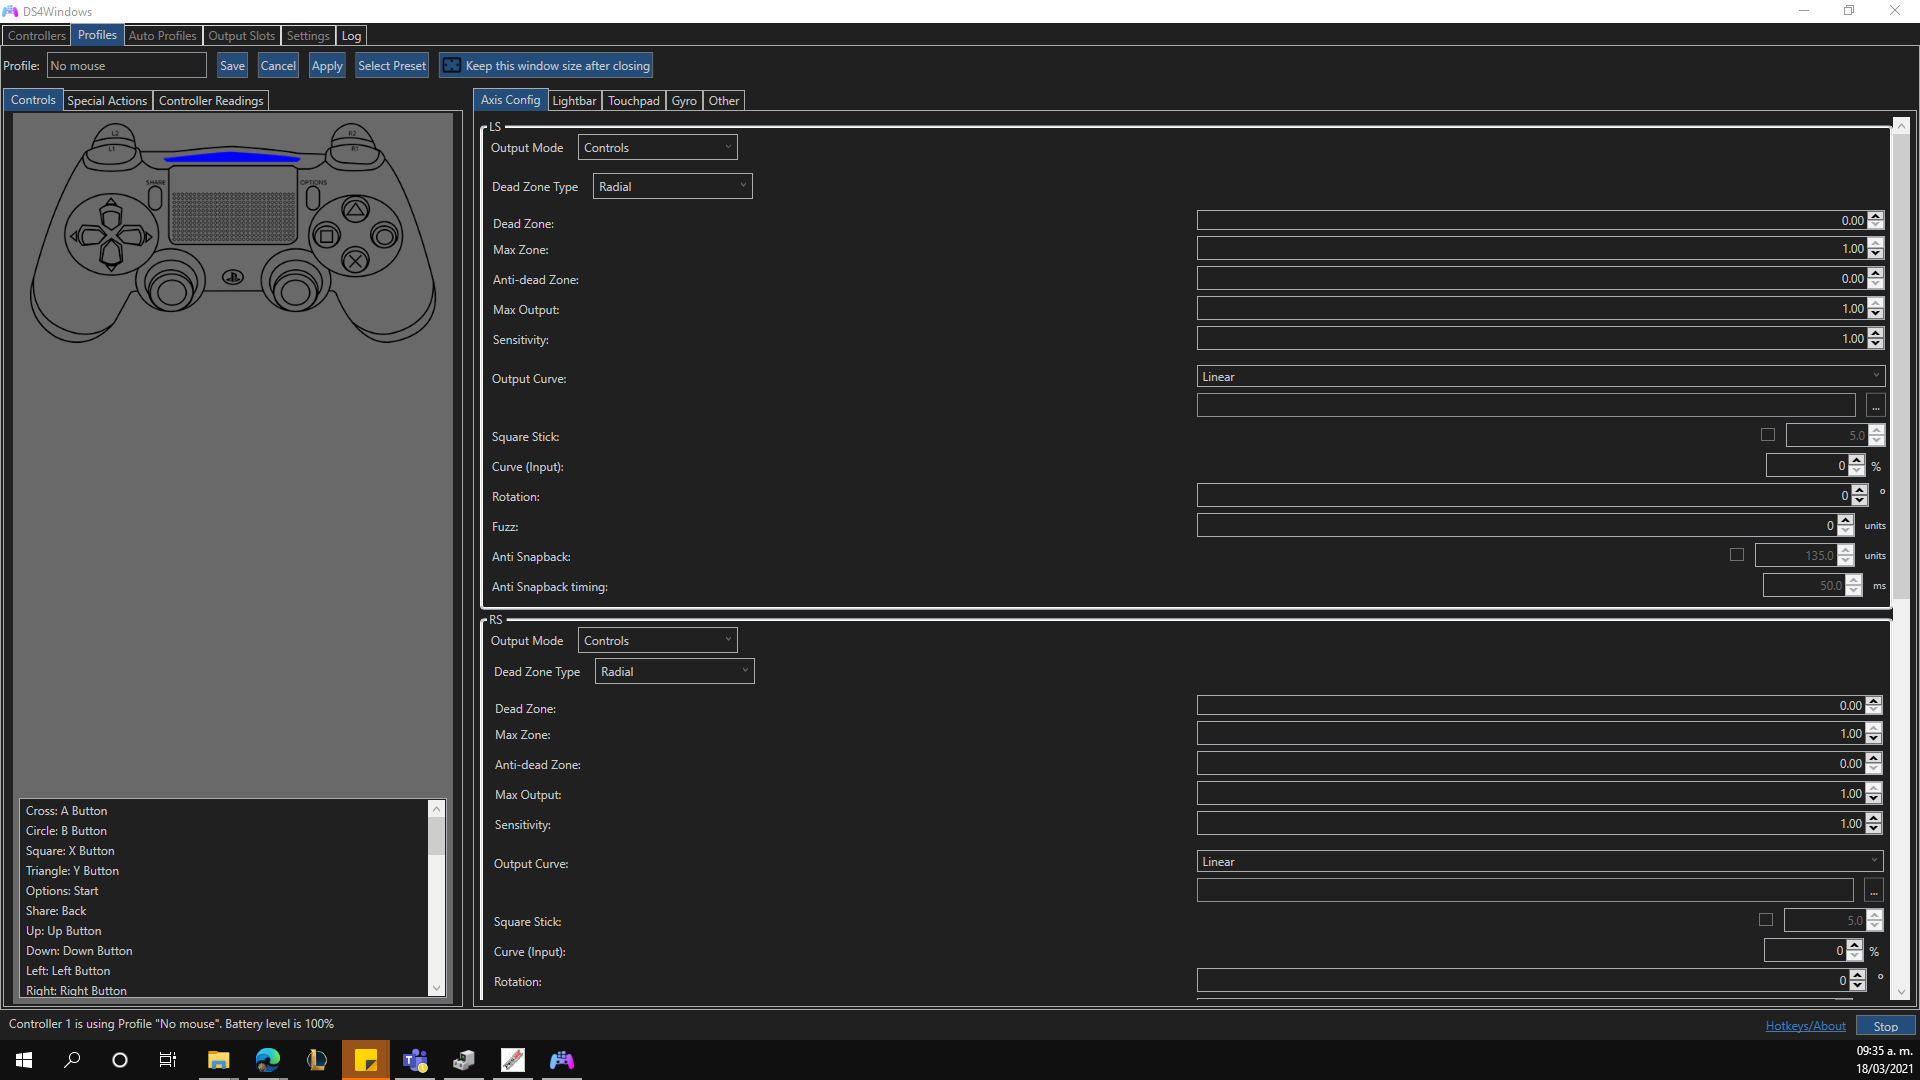Screen dimensions: 1920x1080
Task: Open Sticky Notes taskbar icon
Action: pyautogui.click(x=365, y=1060)
